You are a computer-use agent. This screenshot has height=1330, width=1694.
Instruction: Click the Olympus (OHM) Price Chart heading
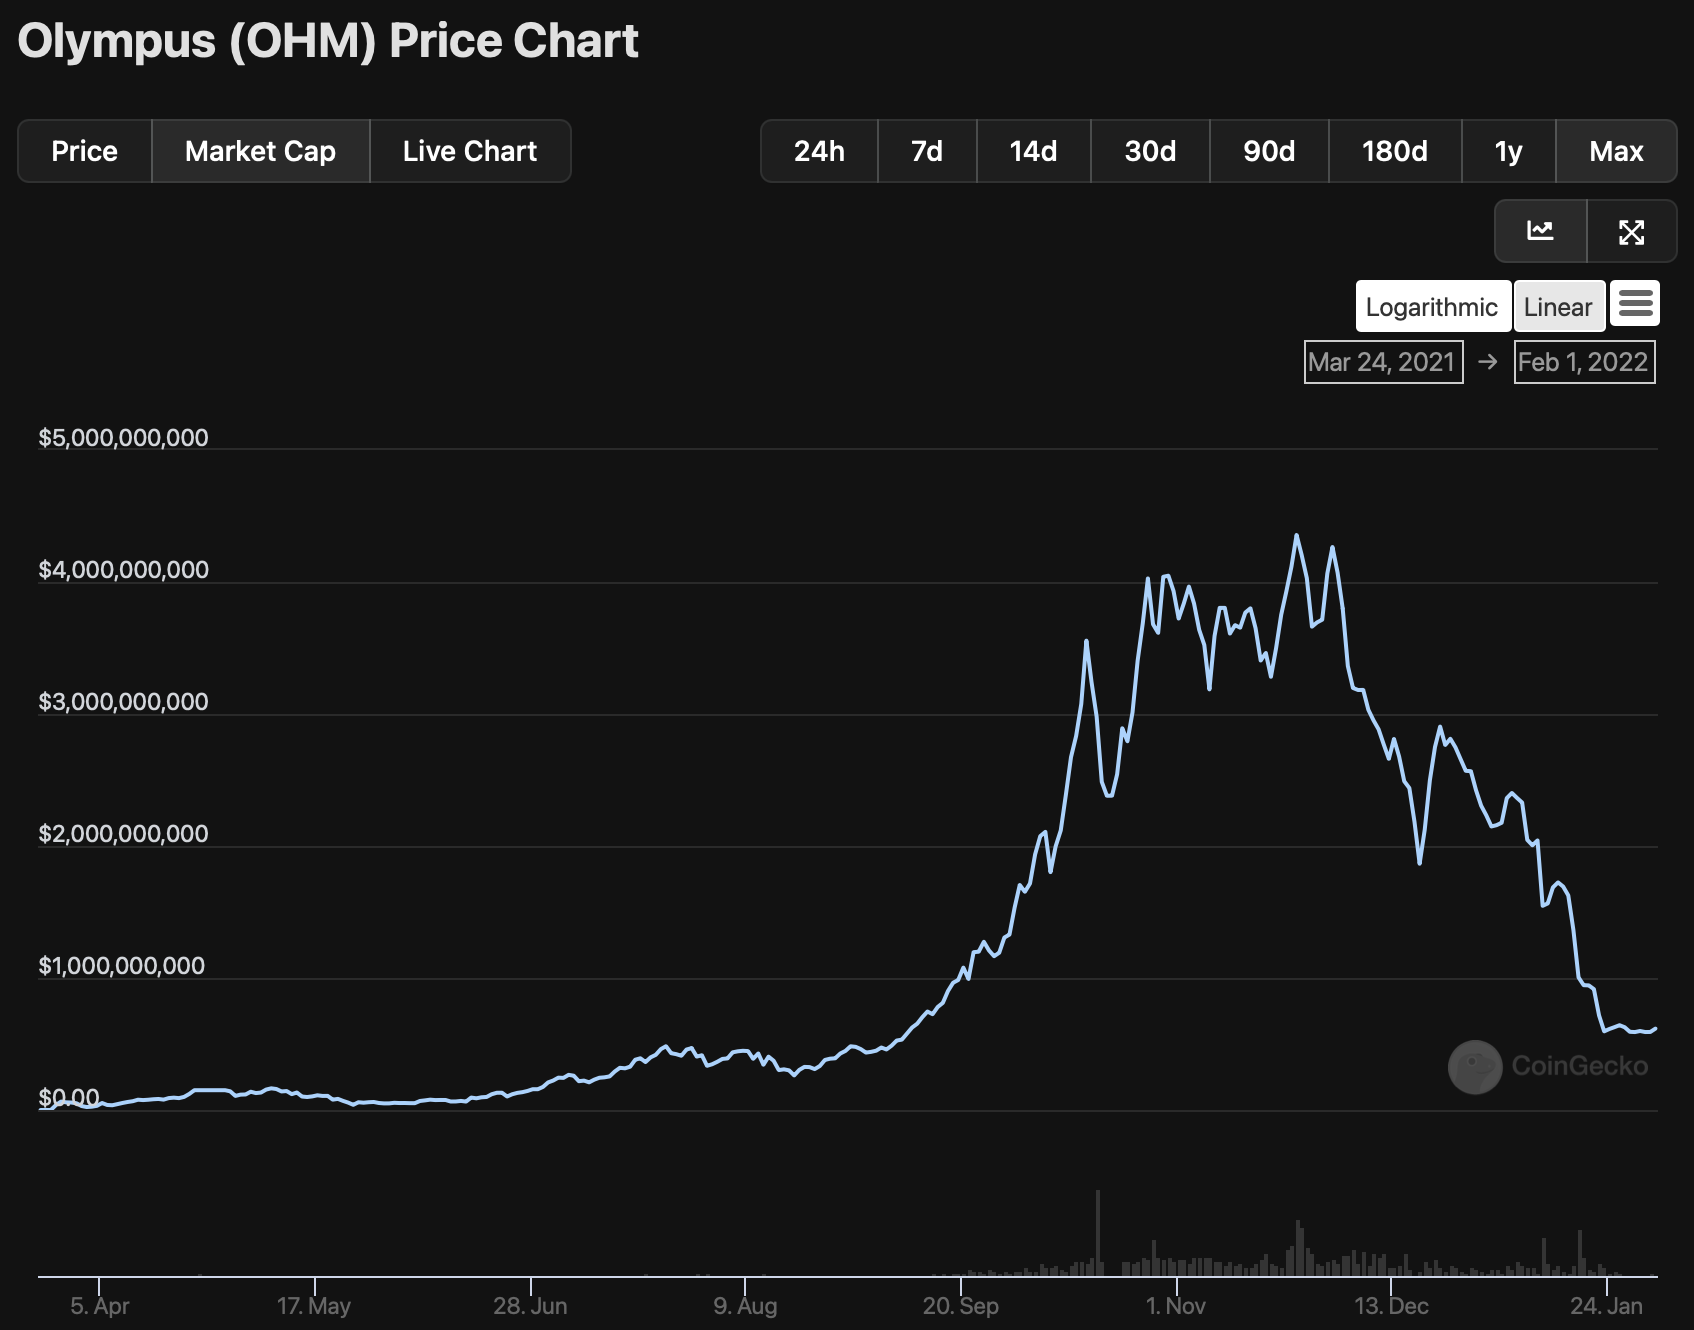tap(328, 42)
